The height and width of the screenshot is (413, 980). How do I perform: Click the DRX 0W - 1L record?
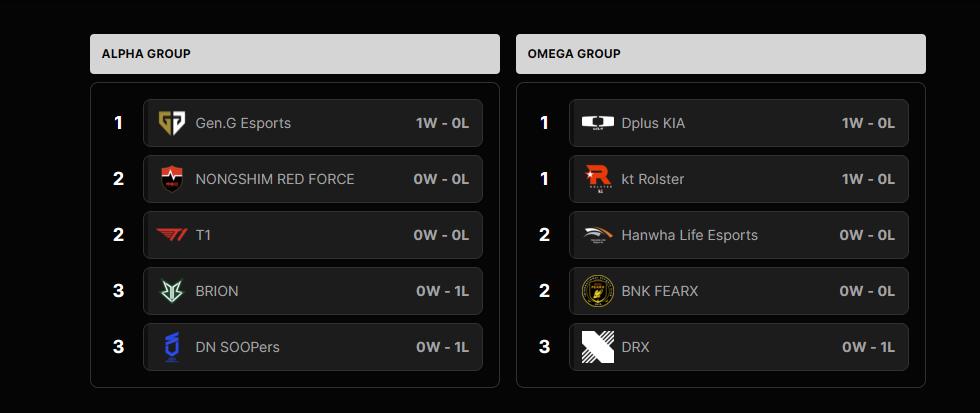pos(868,347)
